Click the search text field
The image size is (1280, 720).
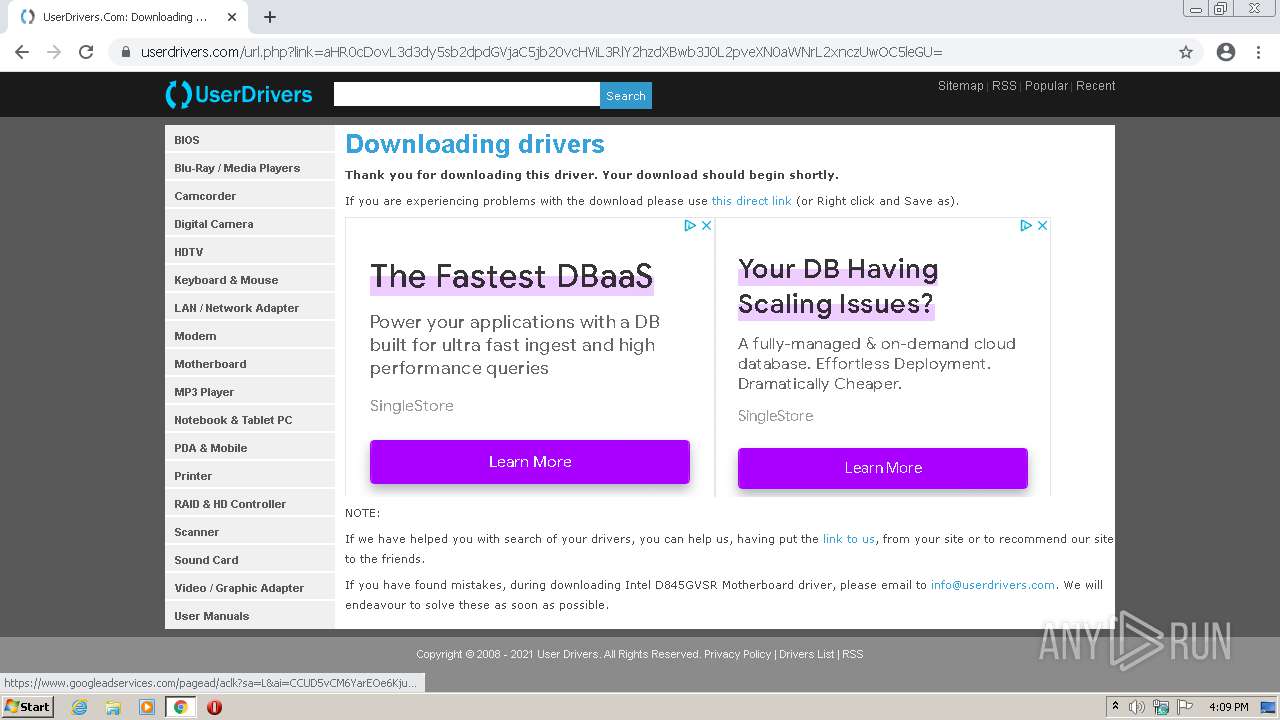(467, 94)
